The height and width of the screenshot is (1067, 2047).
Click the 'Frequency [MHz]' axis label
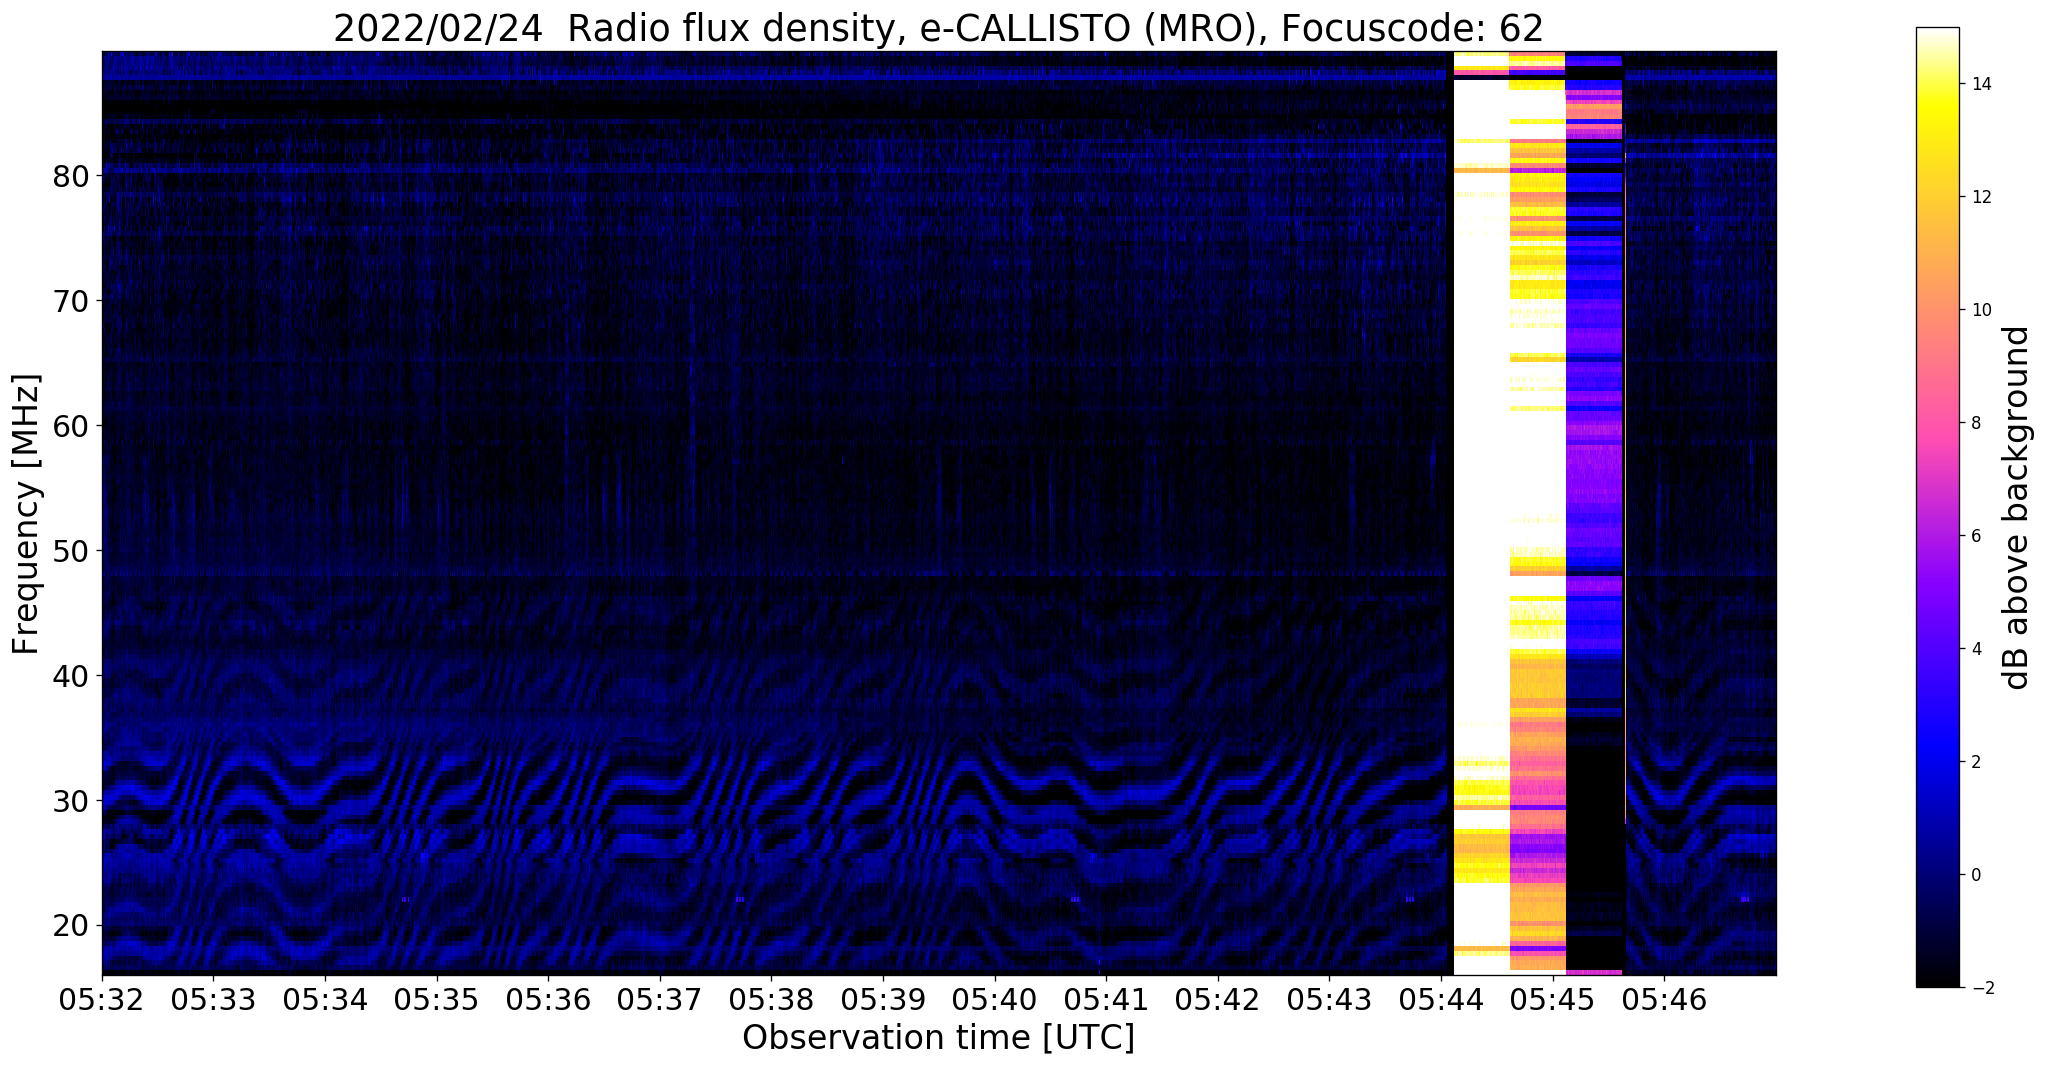click(x=27, y=513)
